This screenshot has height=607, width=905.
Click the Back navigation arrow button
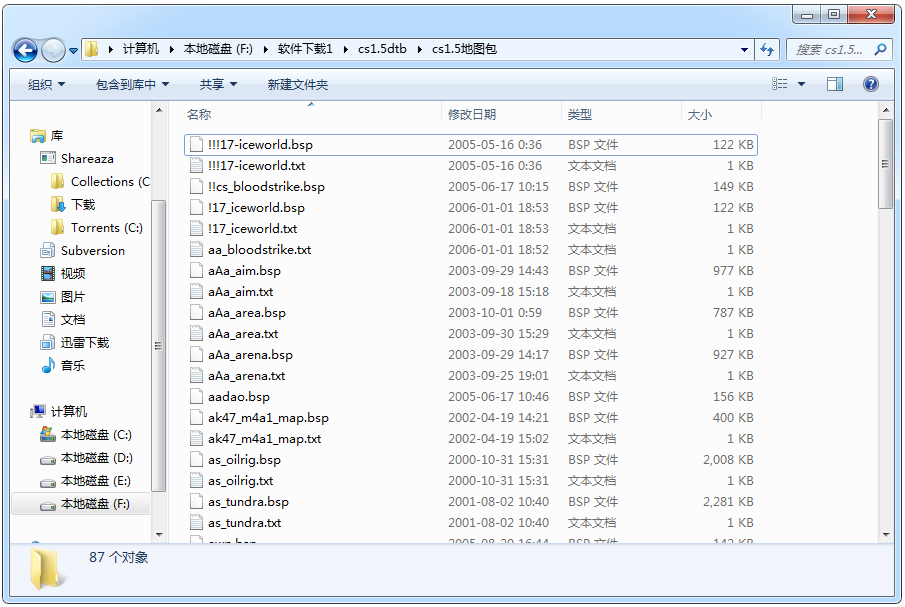point(26,49)
